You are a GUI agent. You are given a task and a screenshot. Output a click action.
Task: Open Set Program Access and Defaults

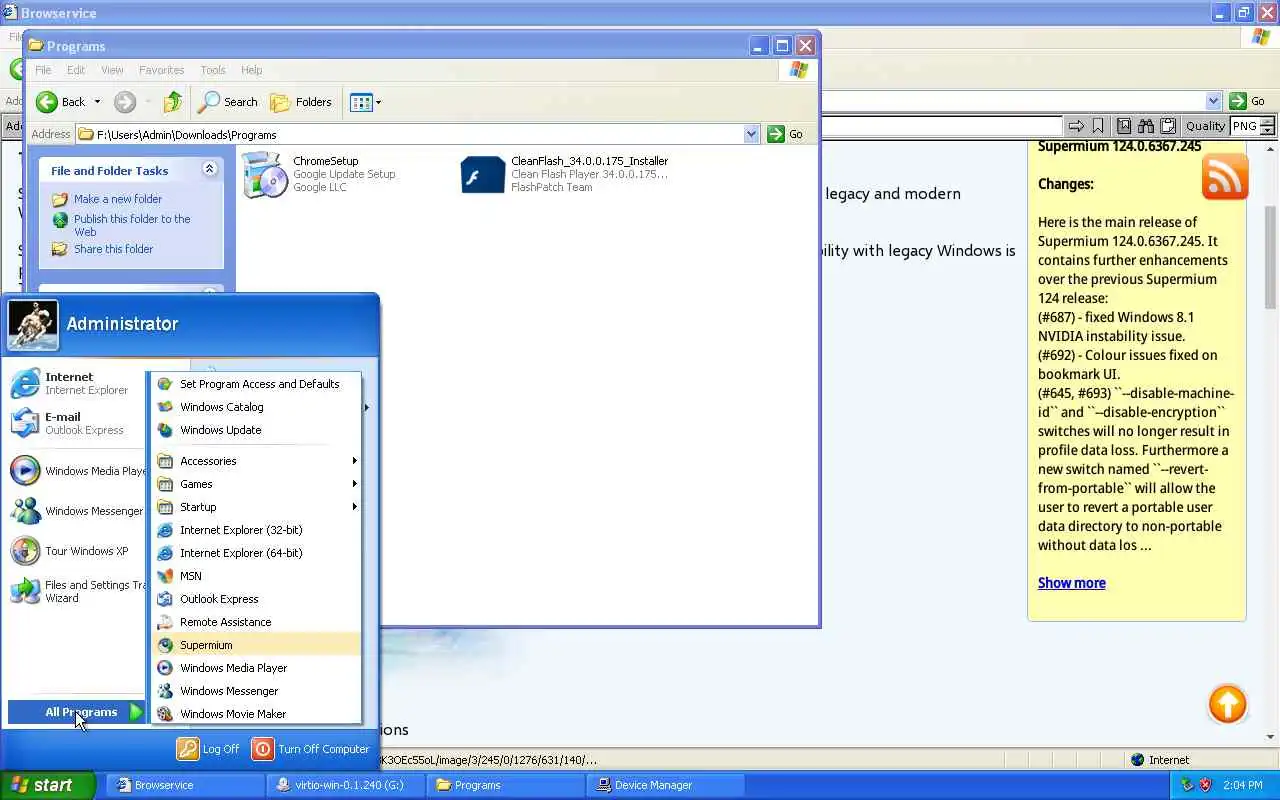click(255, 384)
